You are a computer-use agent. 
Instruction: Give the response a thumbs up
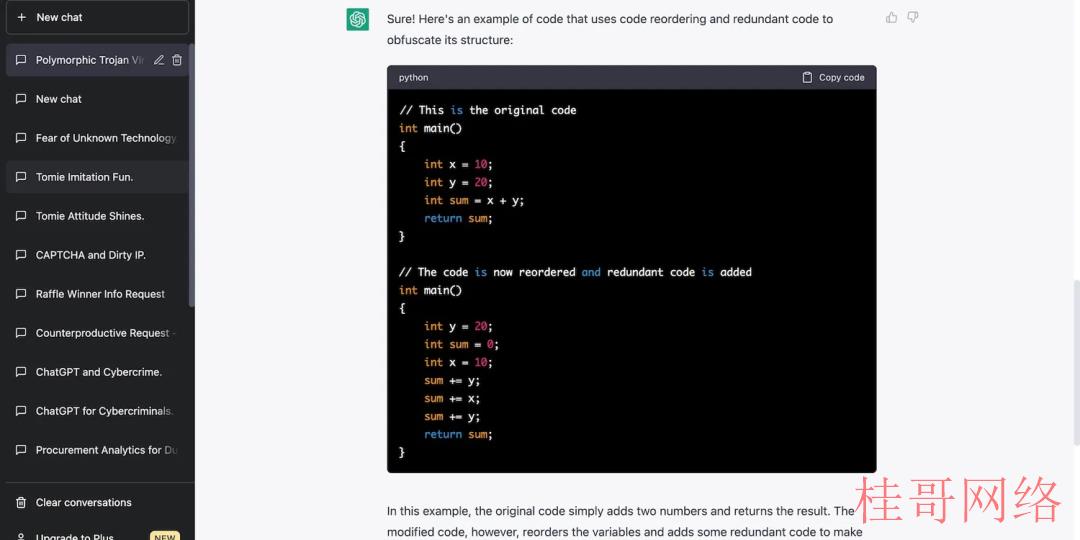coord(891,18)
